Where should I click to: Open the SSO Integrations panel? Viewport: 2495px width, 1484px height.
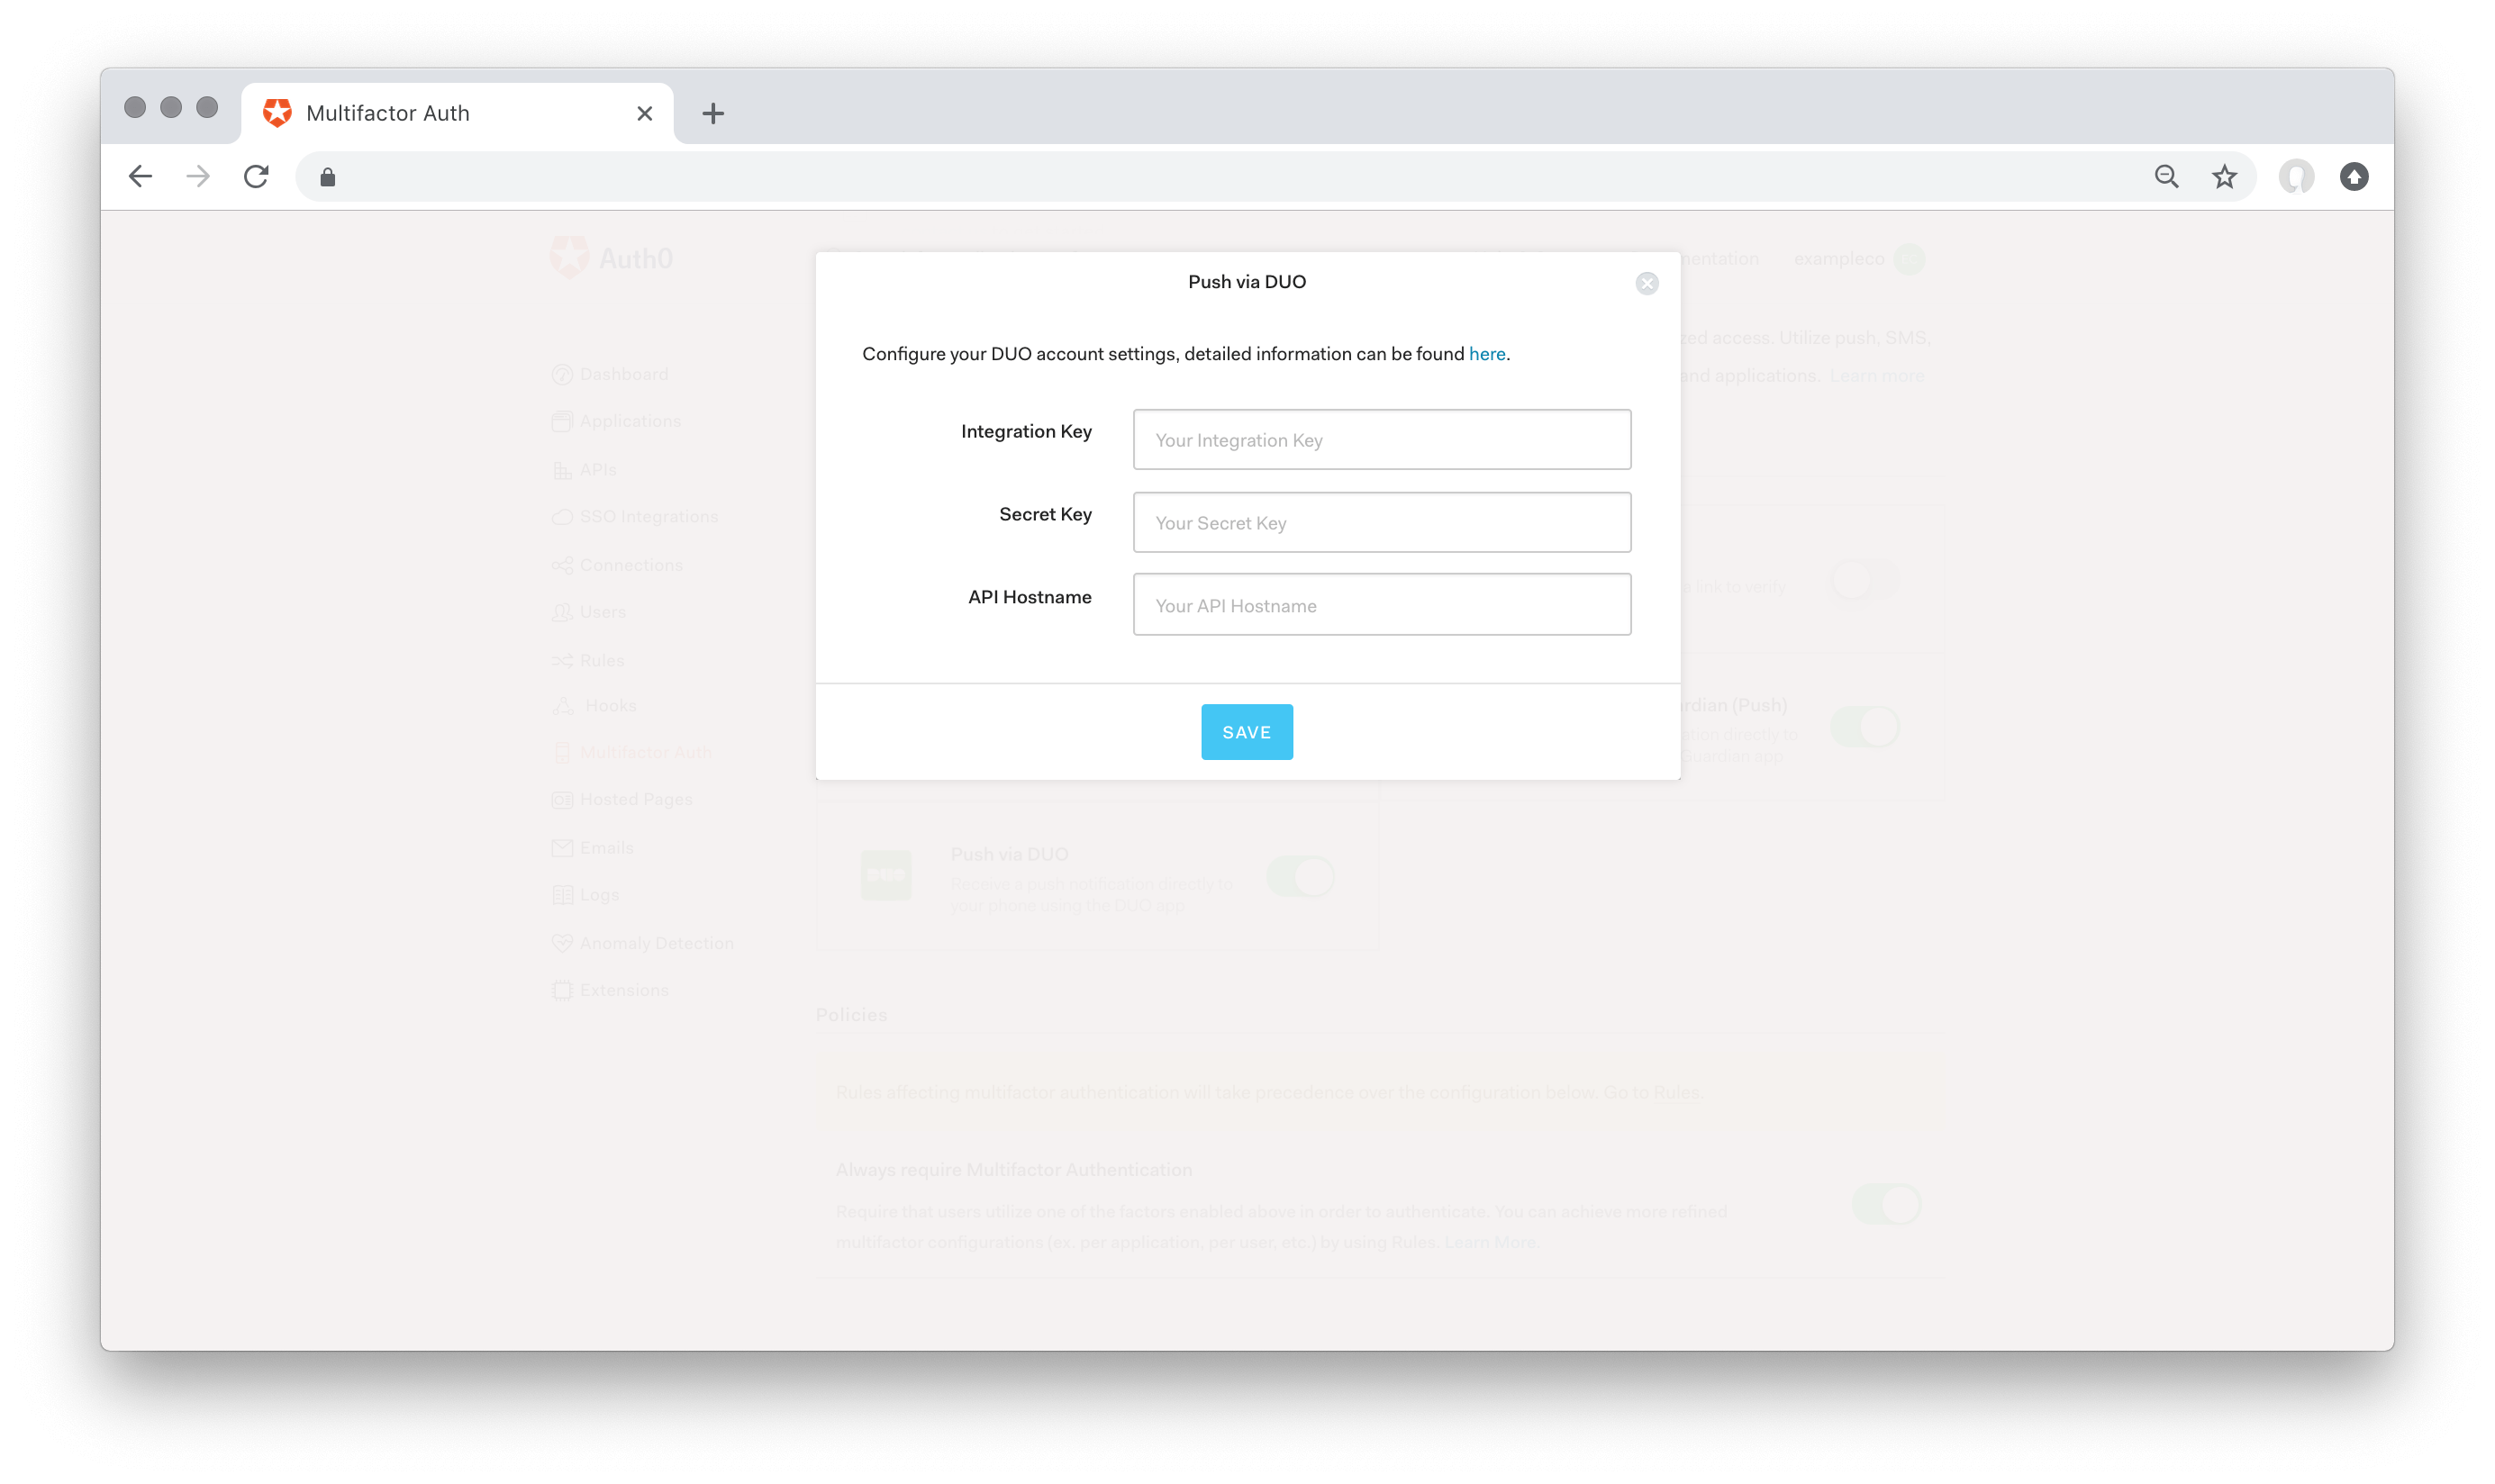tap(649, 518)
